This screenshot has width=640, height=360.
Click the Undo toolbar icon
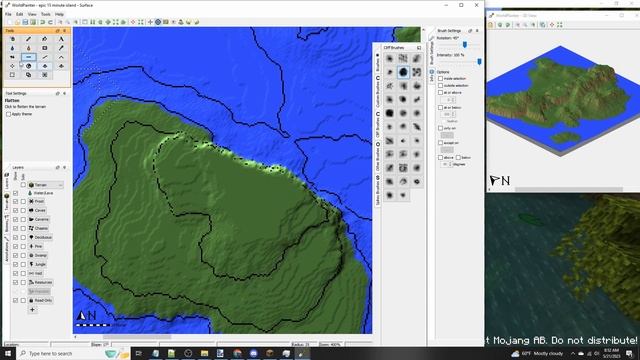pyautogui.click(x=42, y=22)
